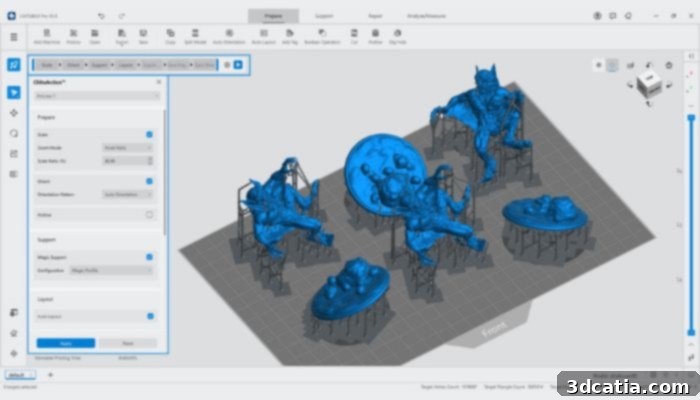This screenshot has height=400, width=700.
Task: Click the Copy toolbar icon
Action: [x=170, y=36]
